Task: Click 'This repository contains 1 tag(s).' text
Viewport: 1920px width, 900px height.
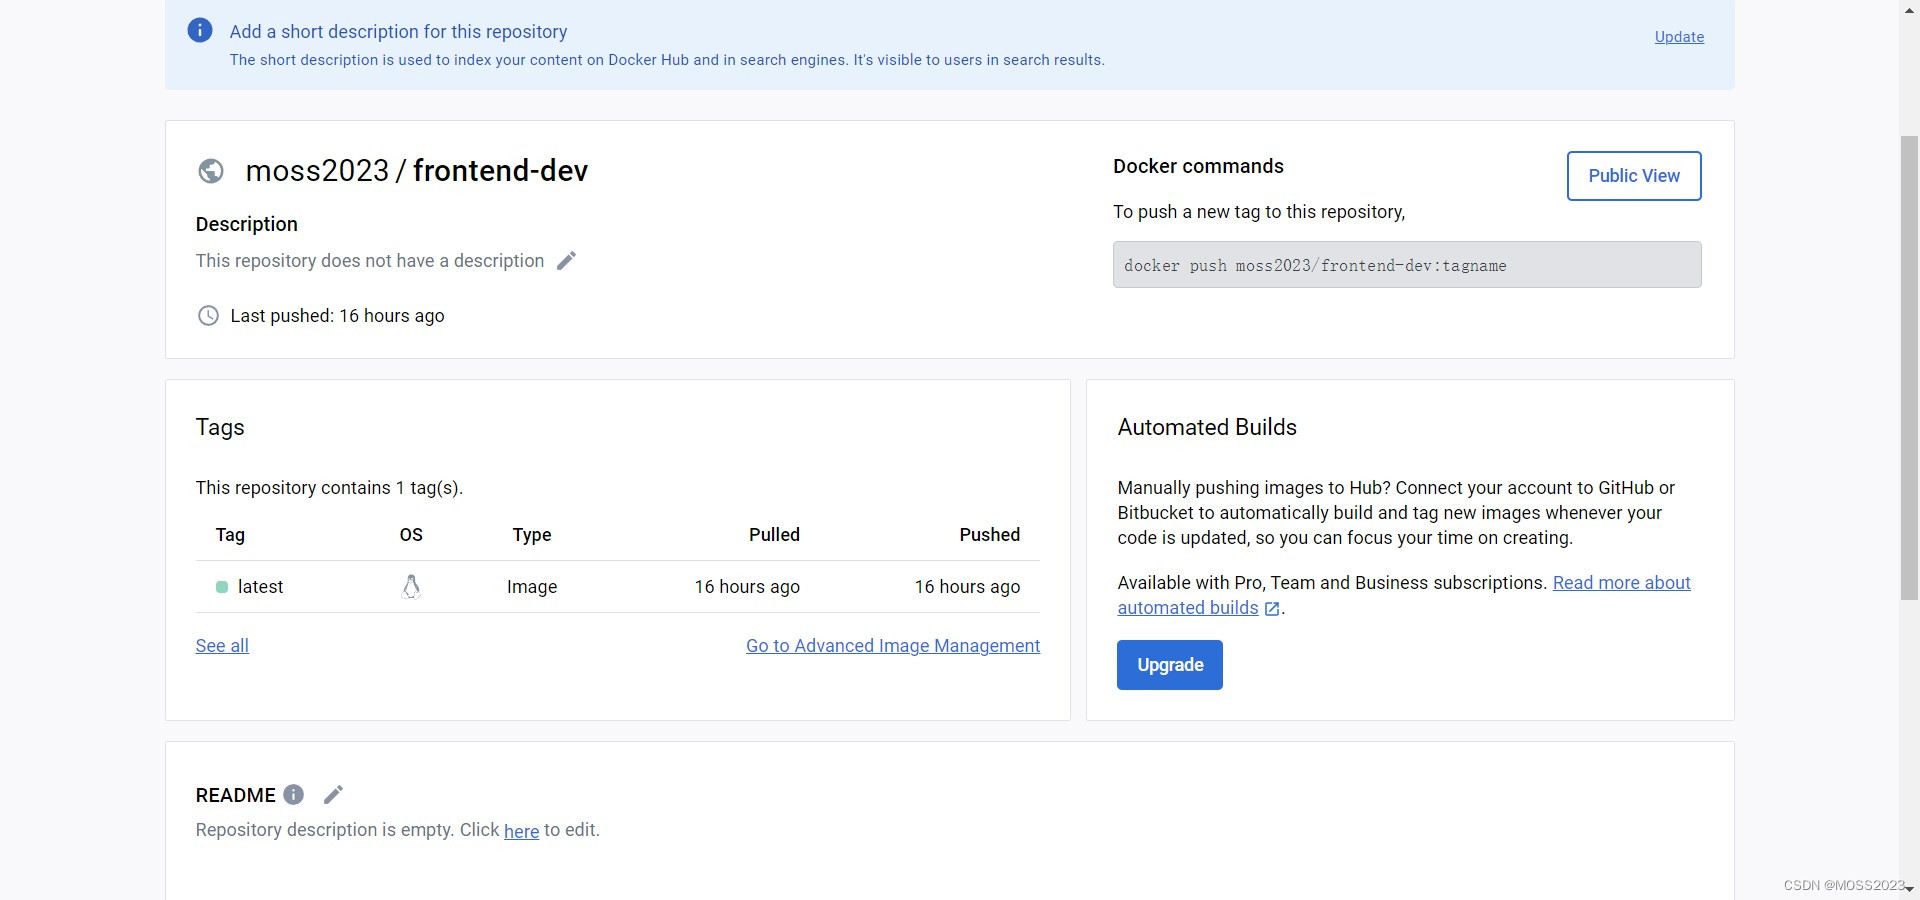Action: [x=329, y=488]
